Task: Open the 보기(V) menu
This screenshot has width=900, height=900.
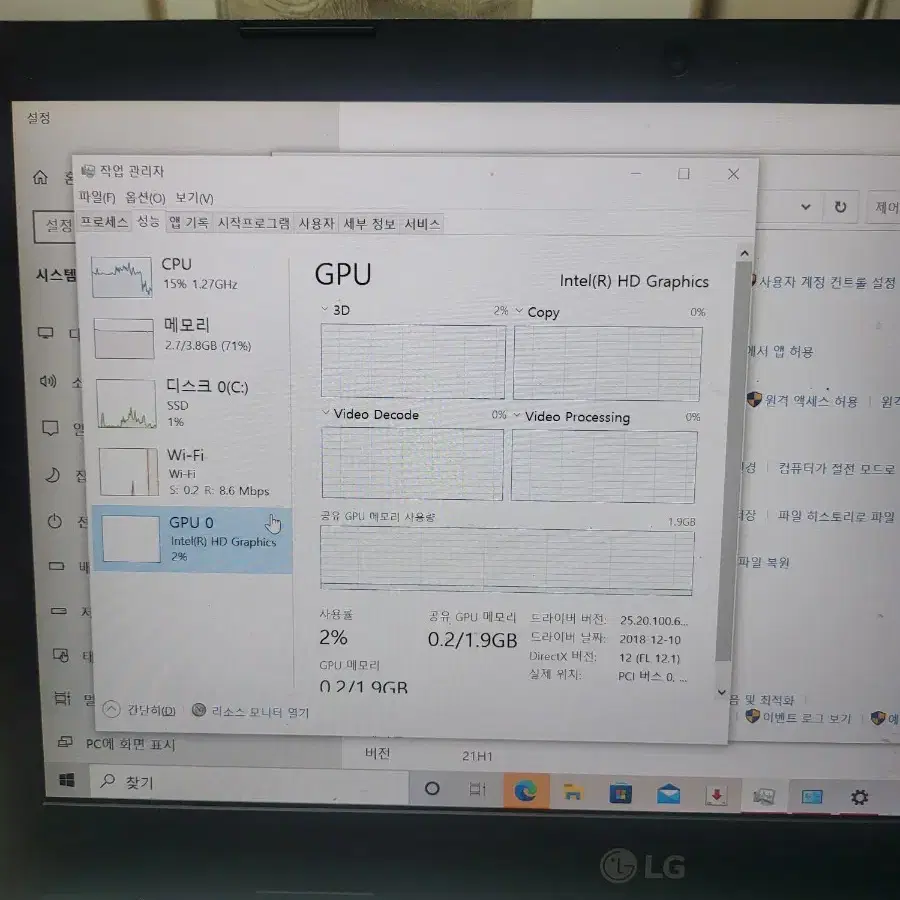Action: [194, 198]
